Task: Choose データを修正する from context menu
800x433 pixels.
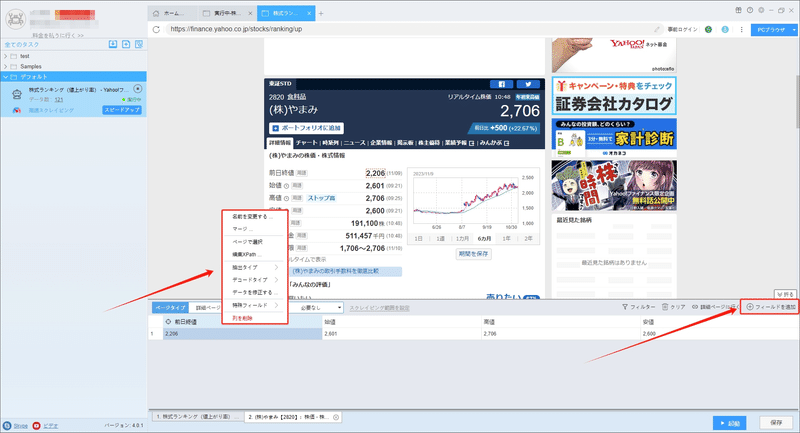Action: coord(255,292)
